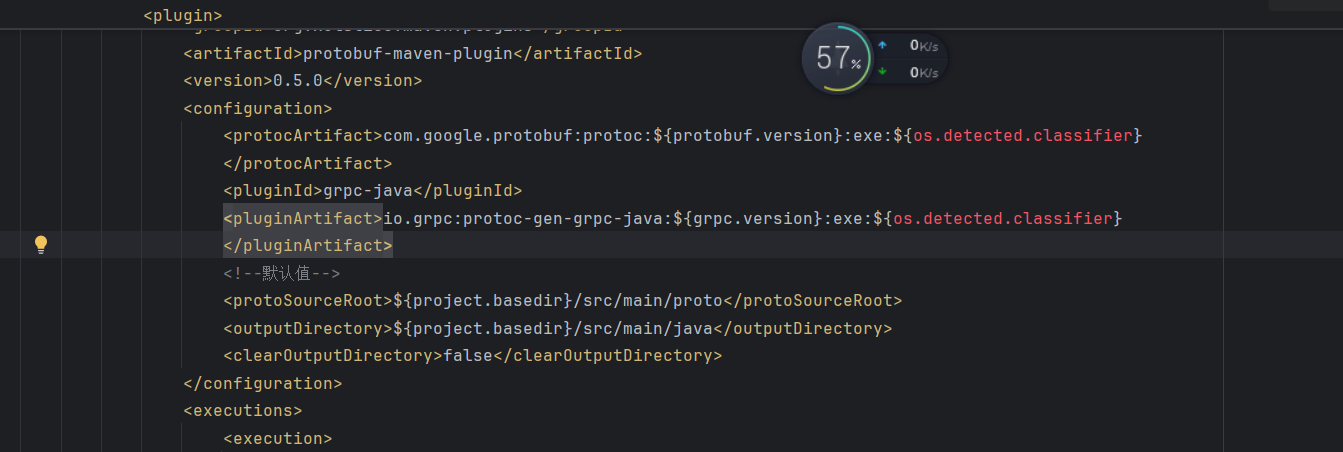Click os.detected.classifier in the protocArtifact line
The height and width of the screenshot is (452, 1343).
[x=1022, y=135]
